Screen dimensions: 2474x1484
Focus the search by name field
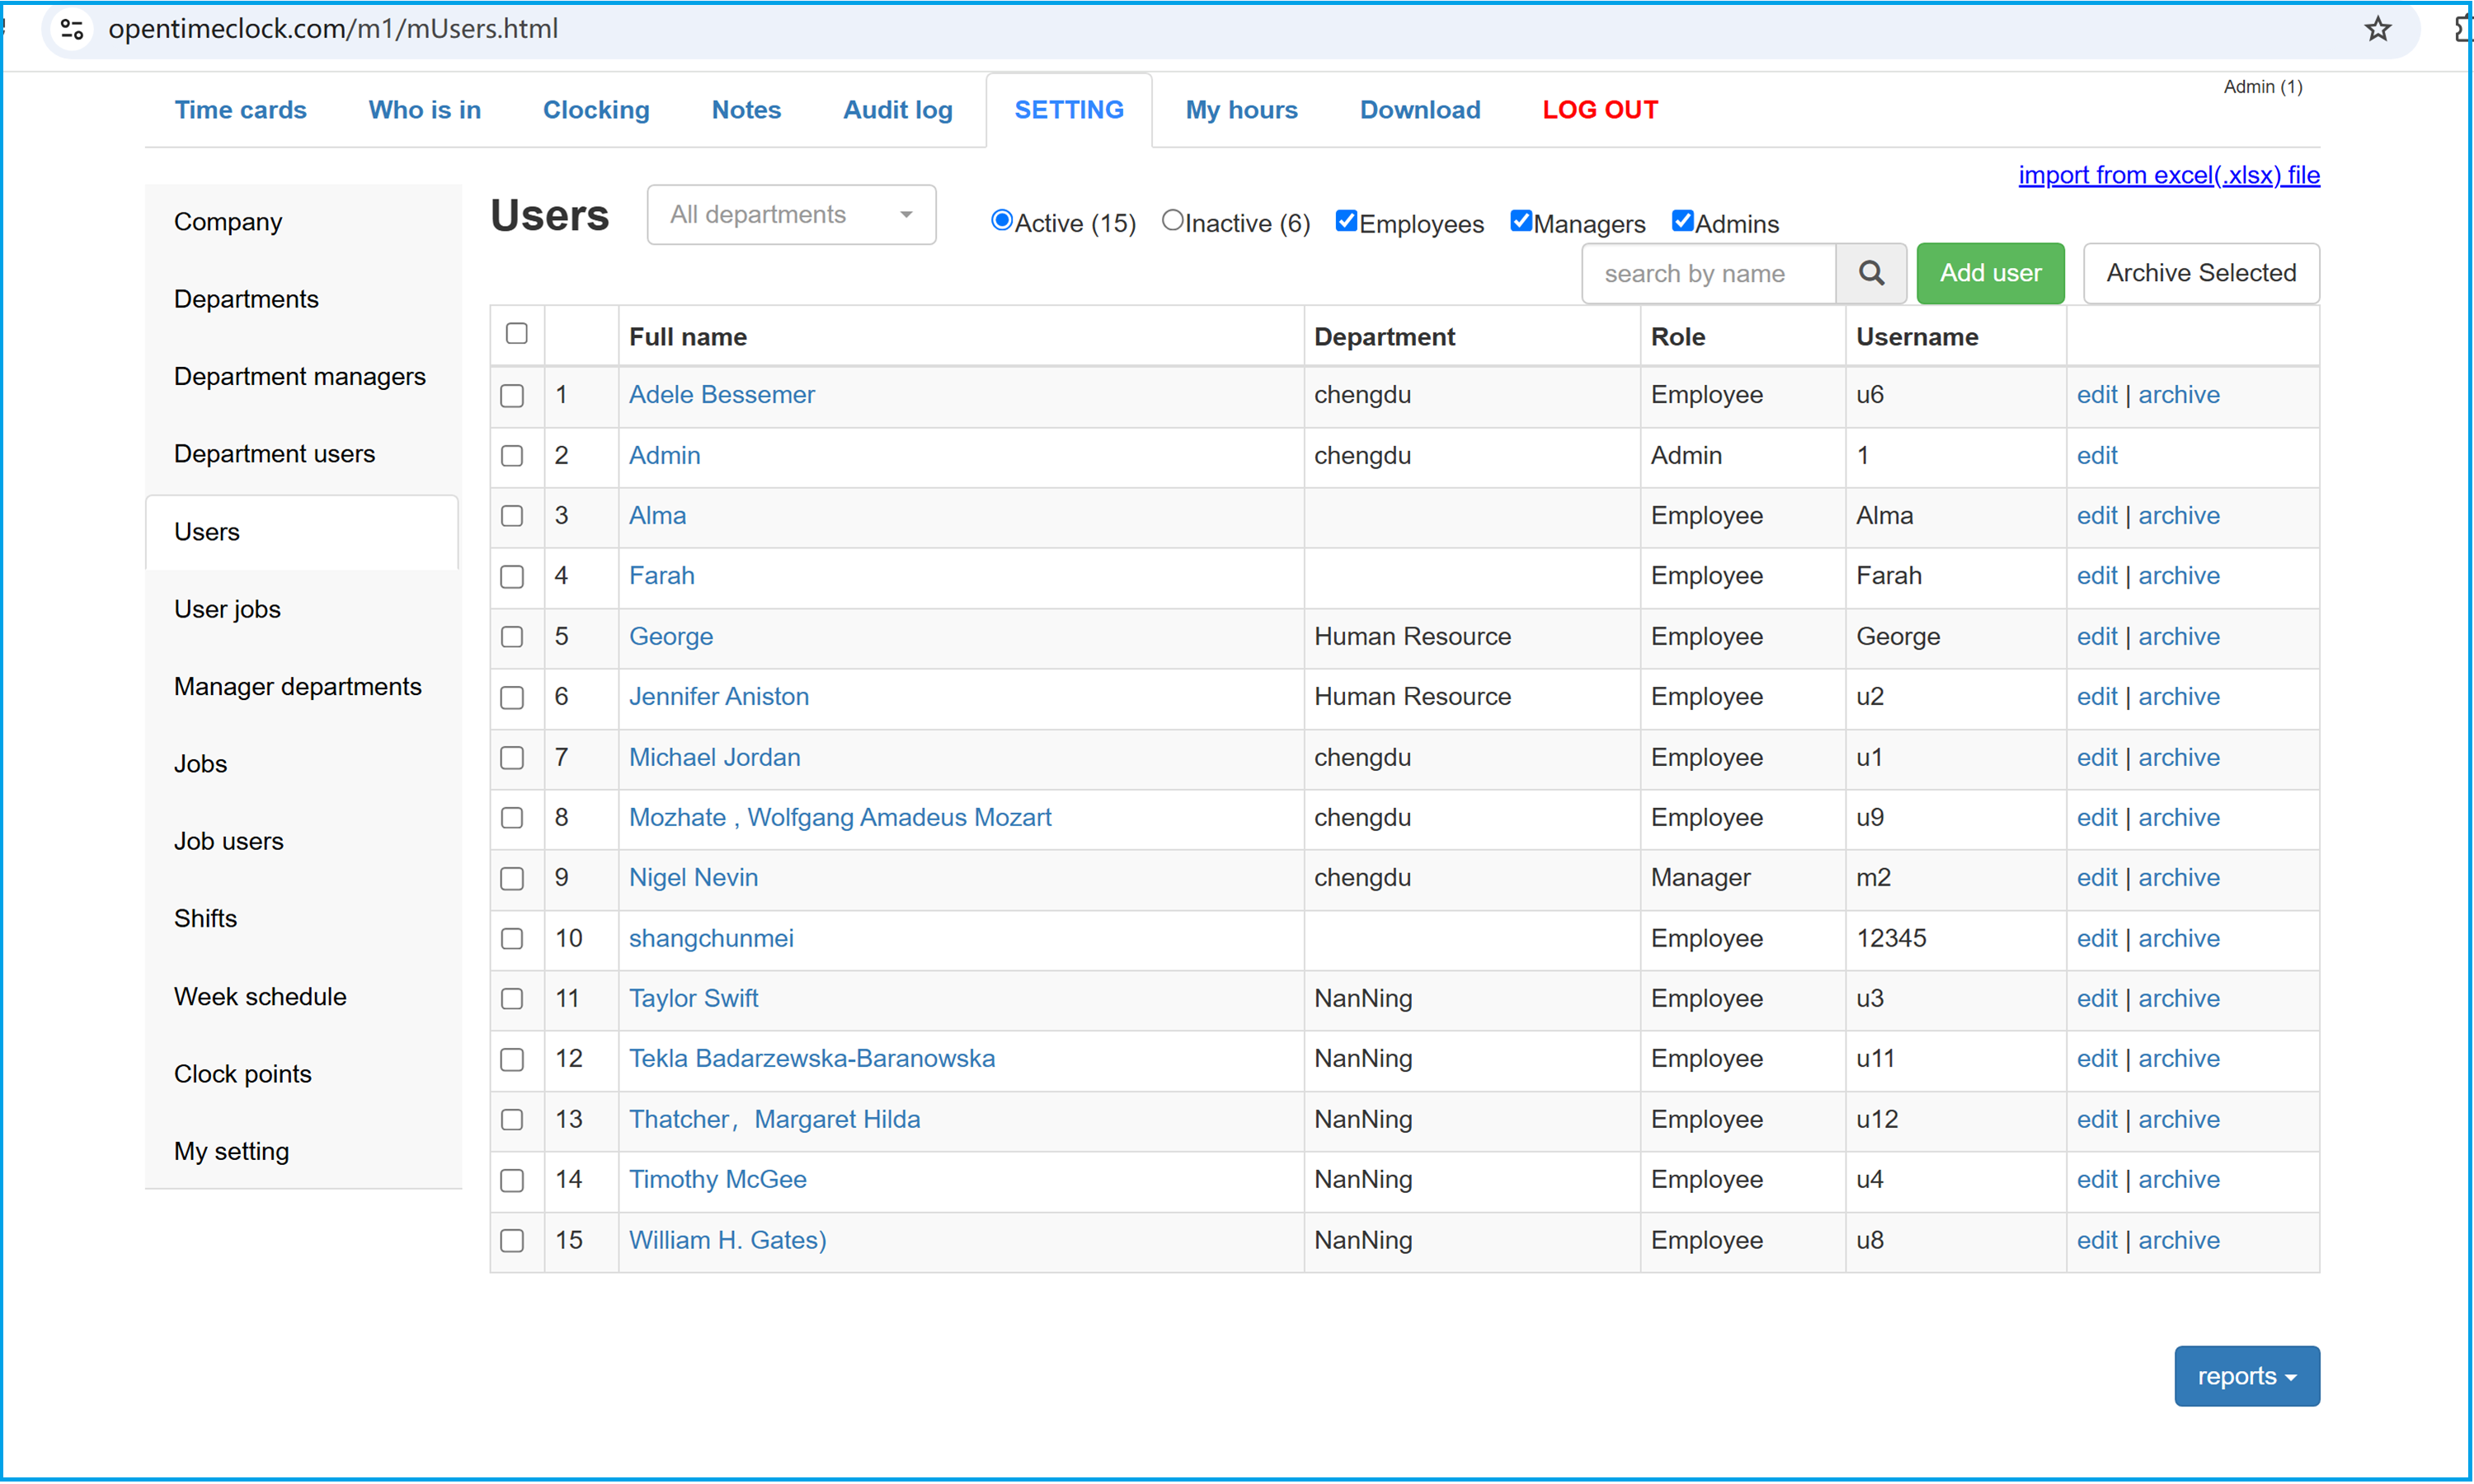pos(1708,273)
